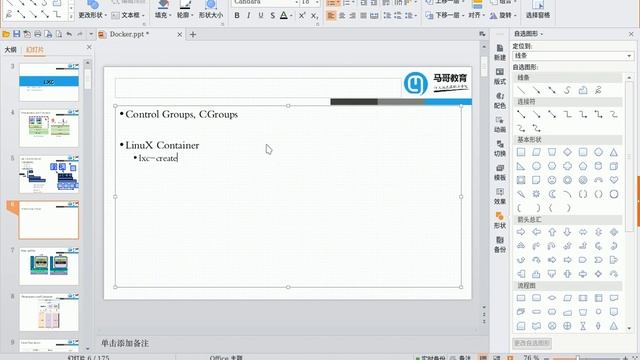Select the crescent moon shape

(x=552, y=194)
